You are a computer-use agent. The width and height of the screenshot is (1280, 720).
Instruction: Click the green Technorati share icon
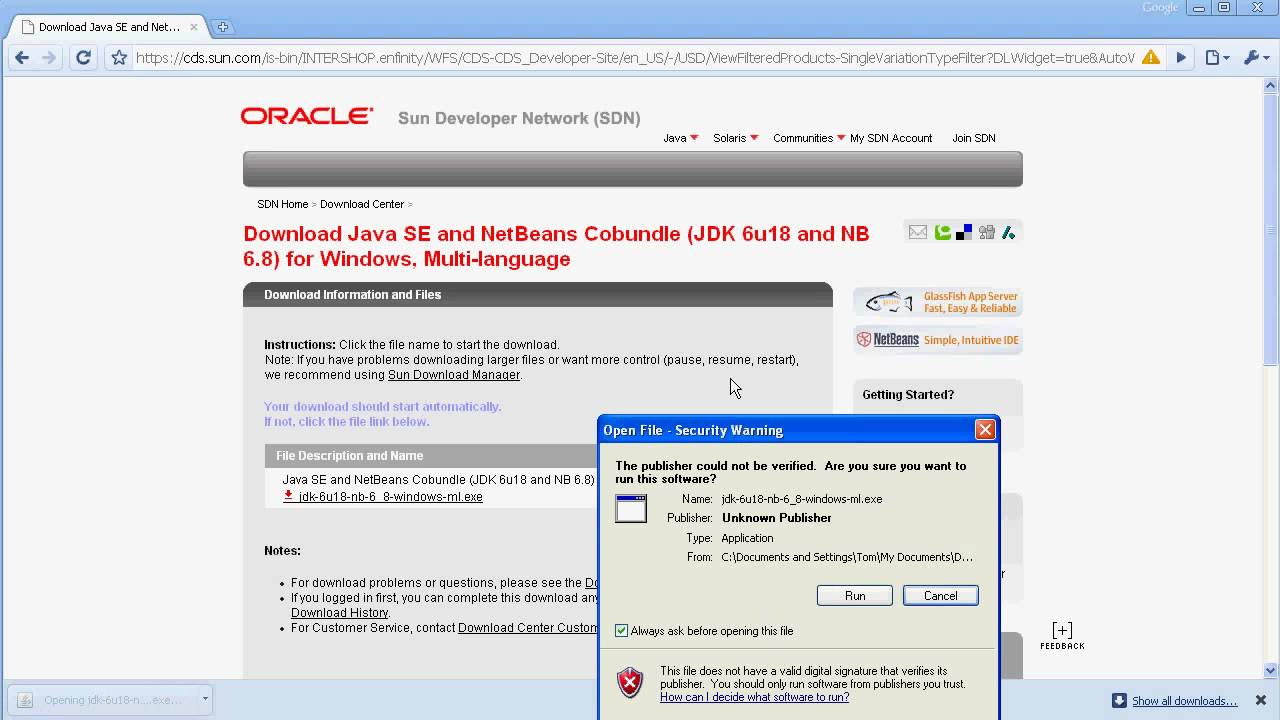coord(942,232)
